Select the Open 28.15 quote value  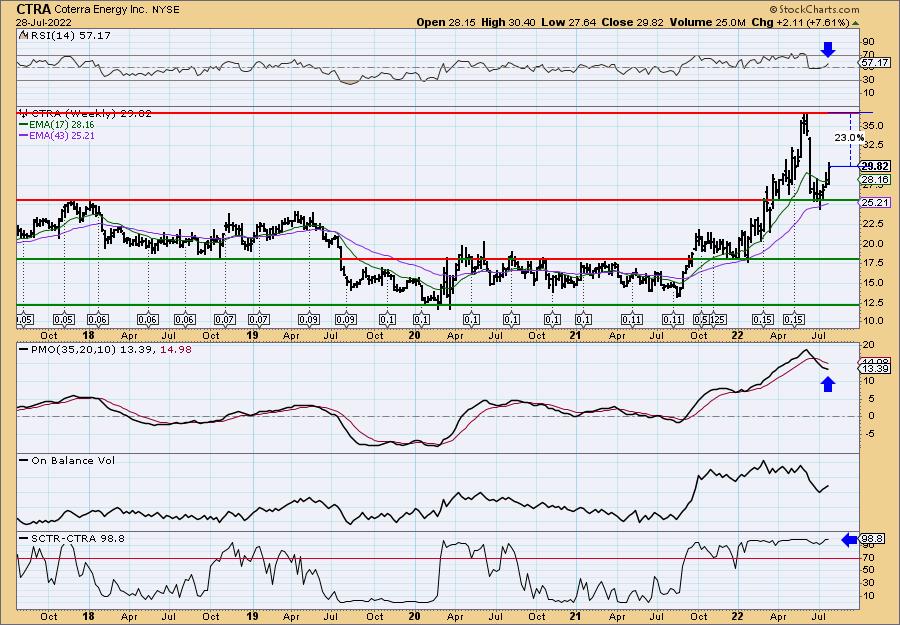(445, 22)
